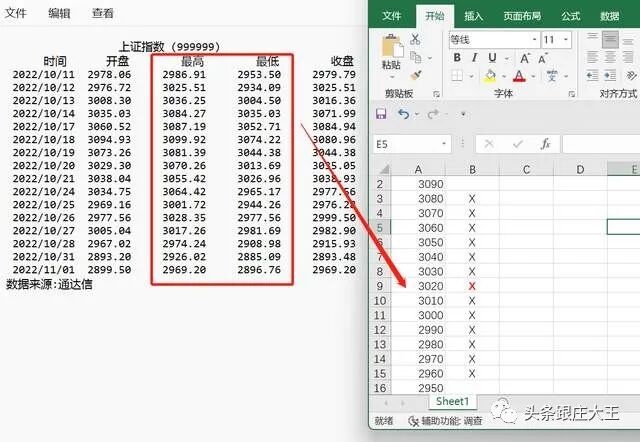This screenshot has width=640, height=442.
Task: Switch to Excel 开始 (Home) tab
Action: [x=435, y=16]
